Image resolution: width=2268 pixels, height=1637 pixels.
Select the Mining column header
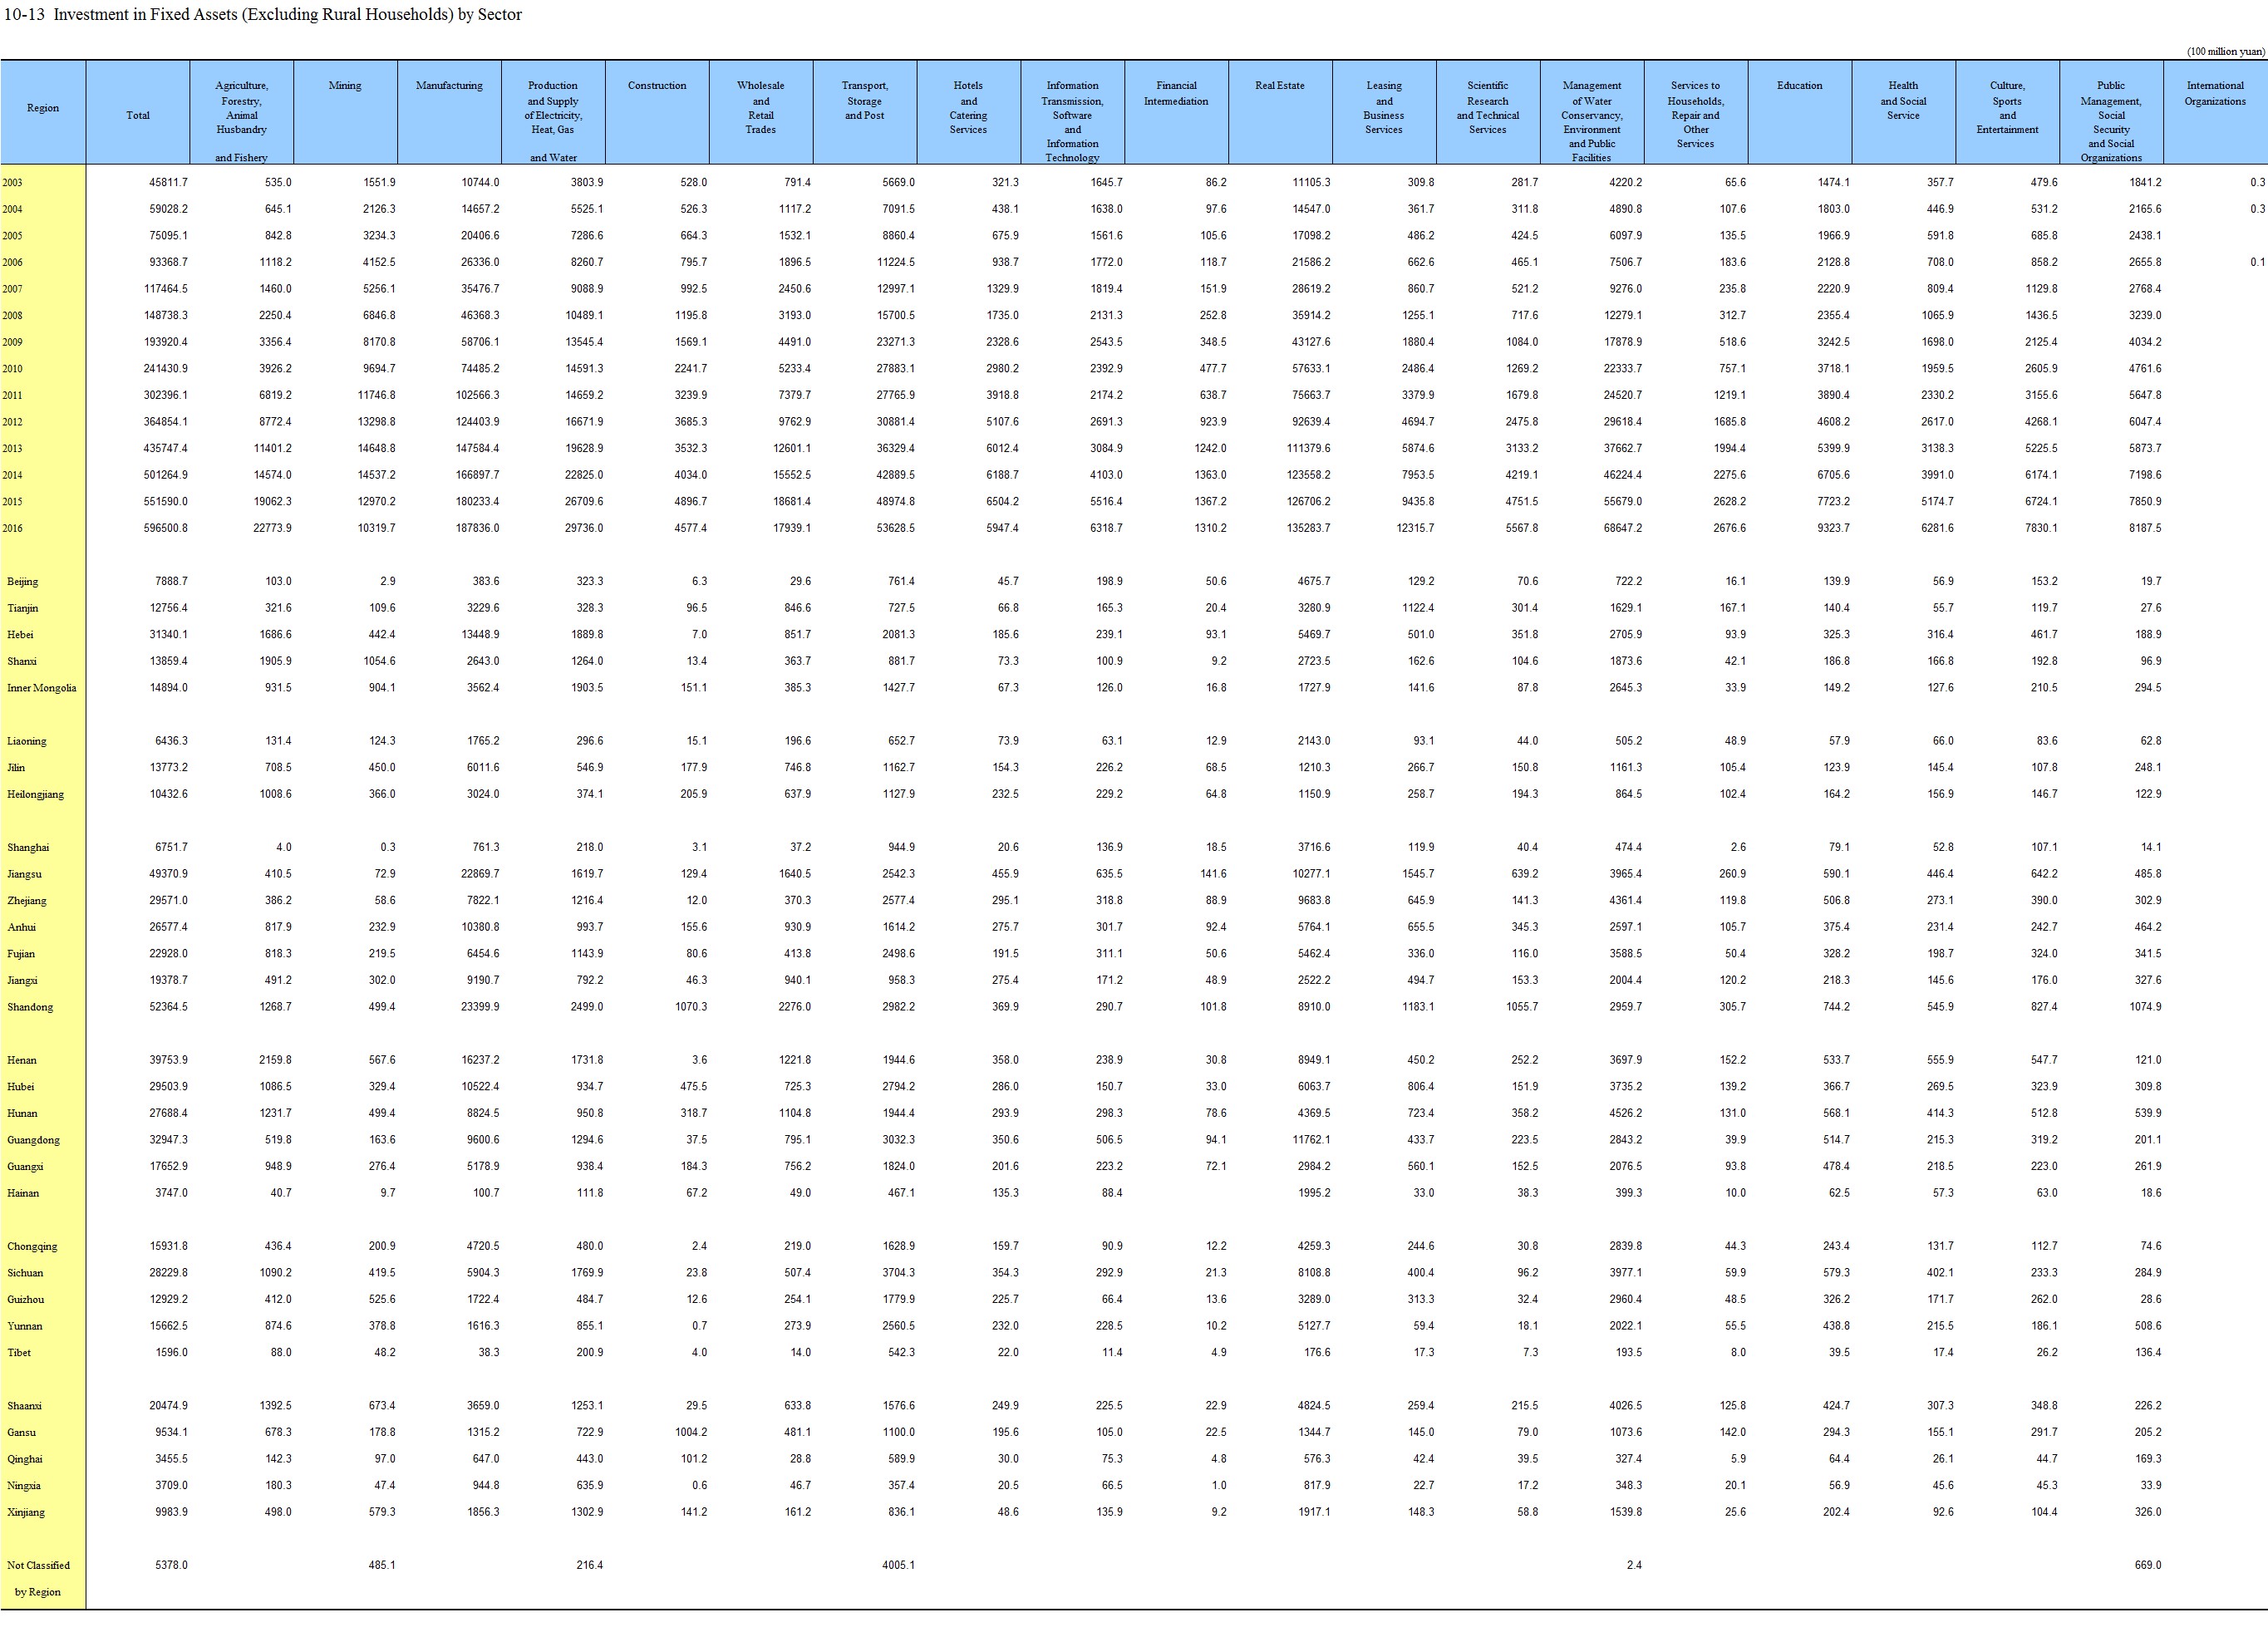click(345, 86)
